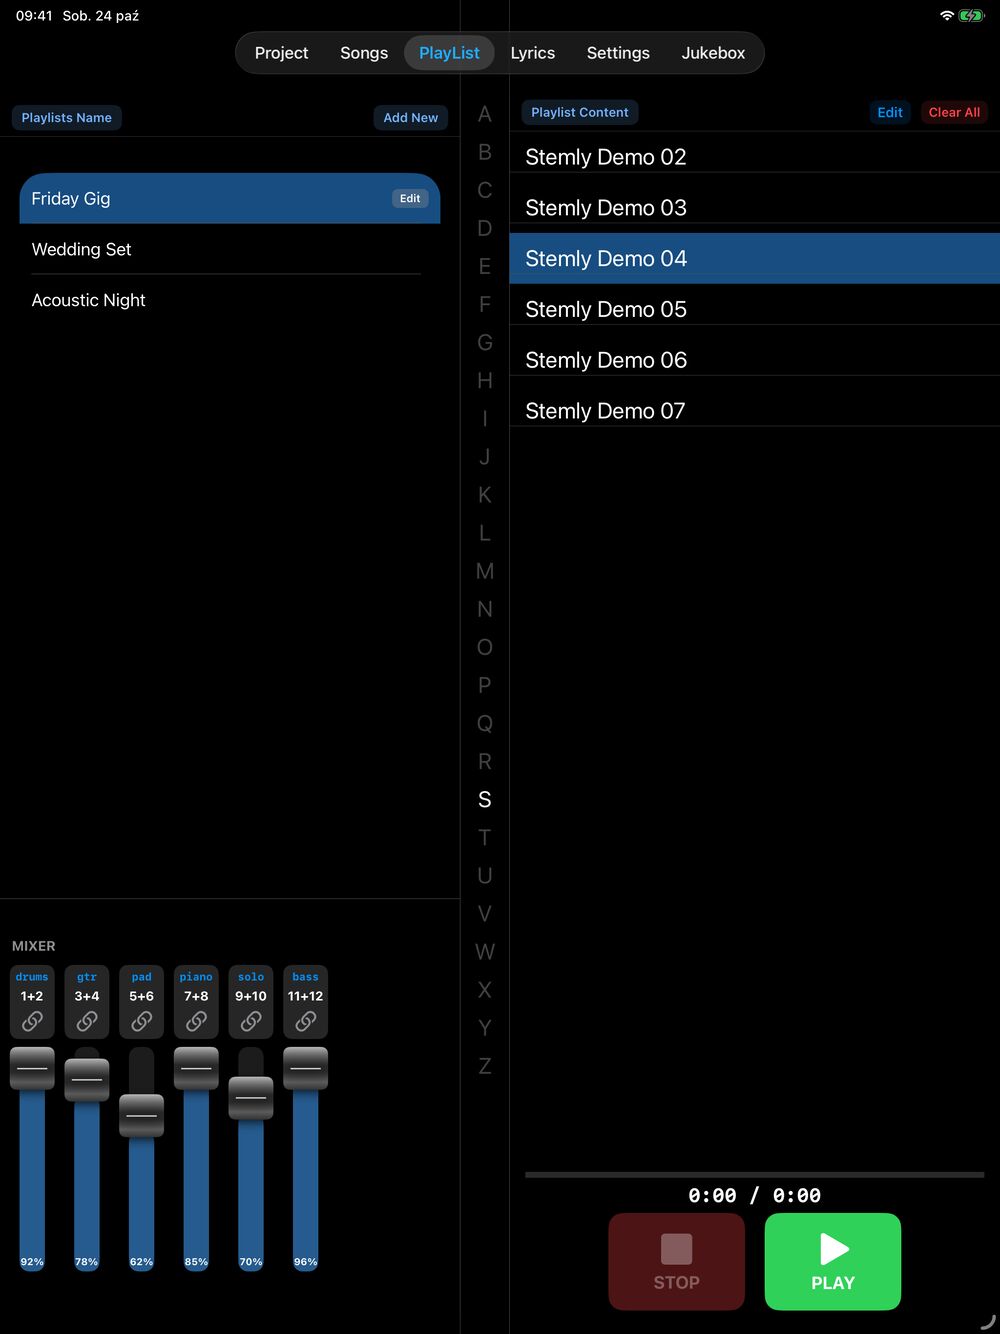
Task: Open the Lyrics tab
Action: [533, 53]
